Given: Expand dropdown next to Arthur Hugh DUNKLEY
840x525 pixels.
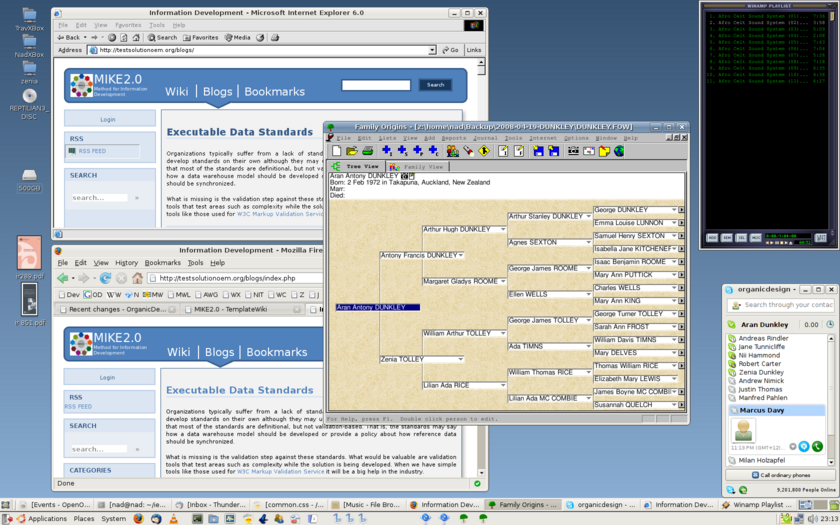Looking at the screenshot, I should click(x=503, y=230).
